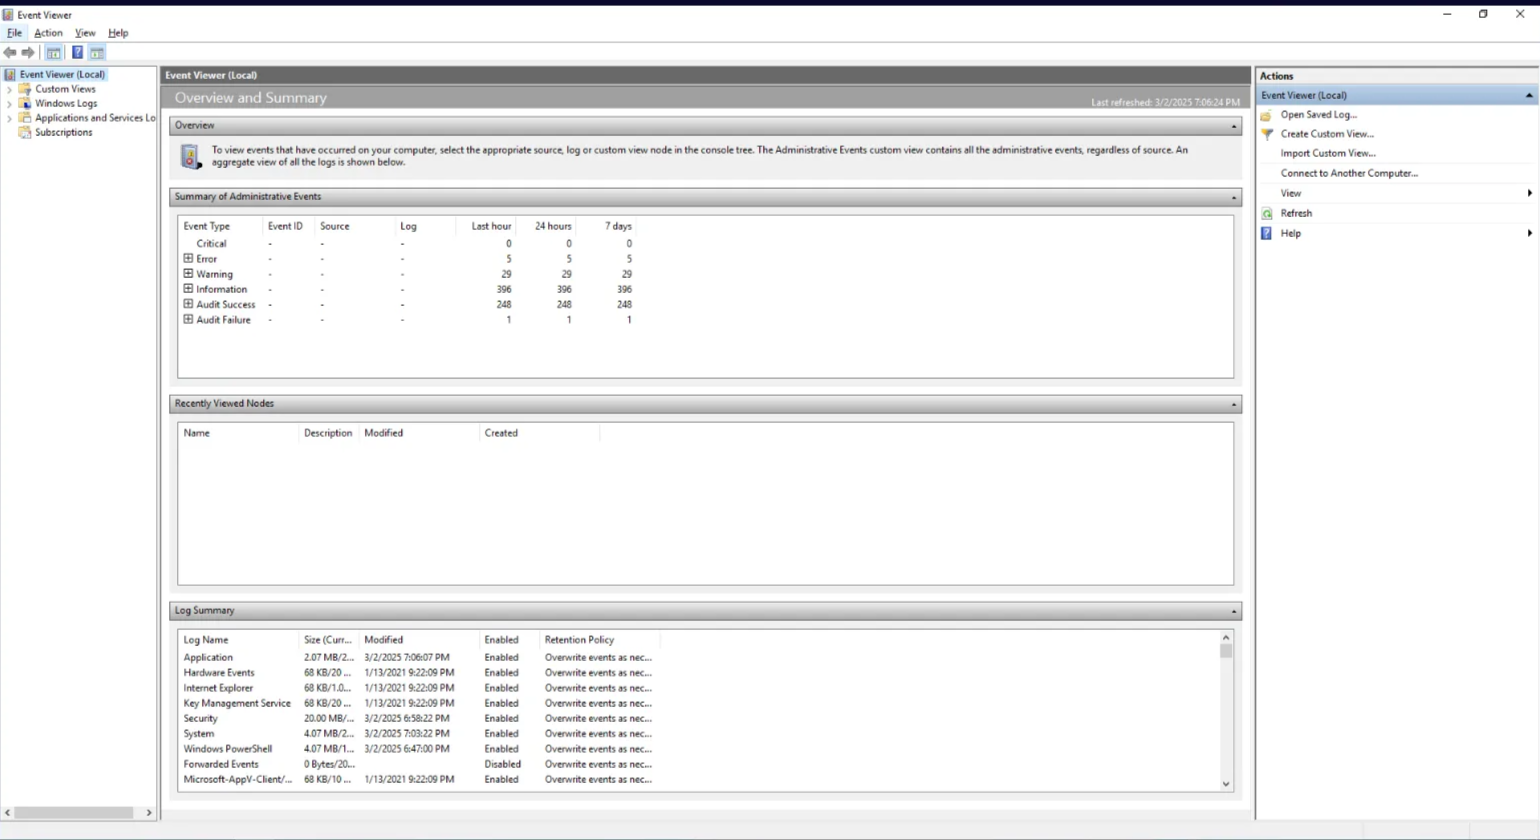The height and width of the screenshot is (840, 1540).
Task: Expand the Windows Logs tree node
Action: 10,103
